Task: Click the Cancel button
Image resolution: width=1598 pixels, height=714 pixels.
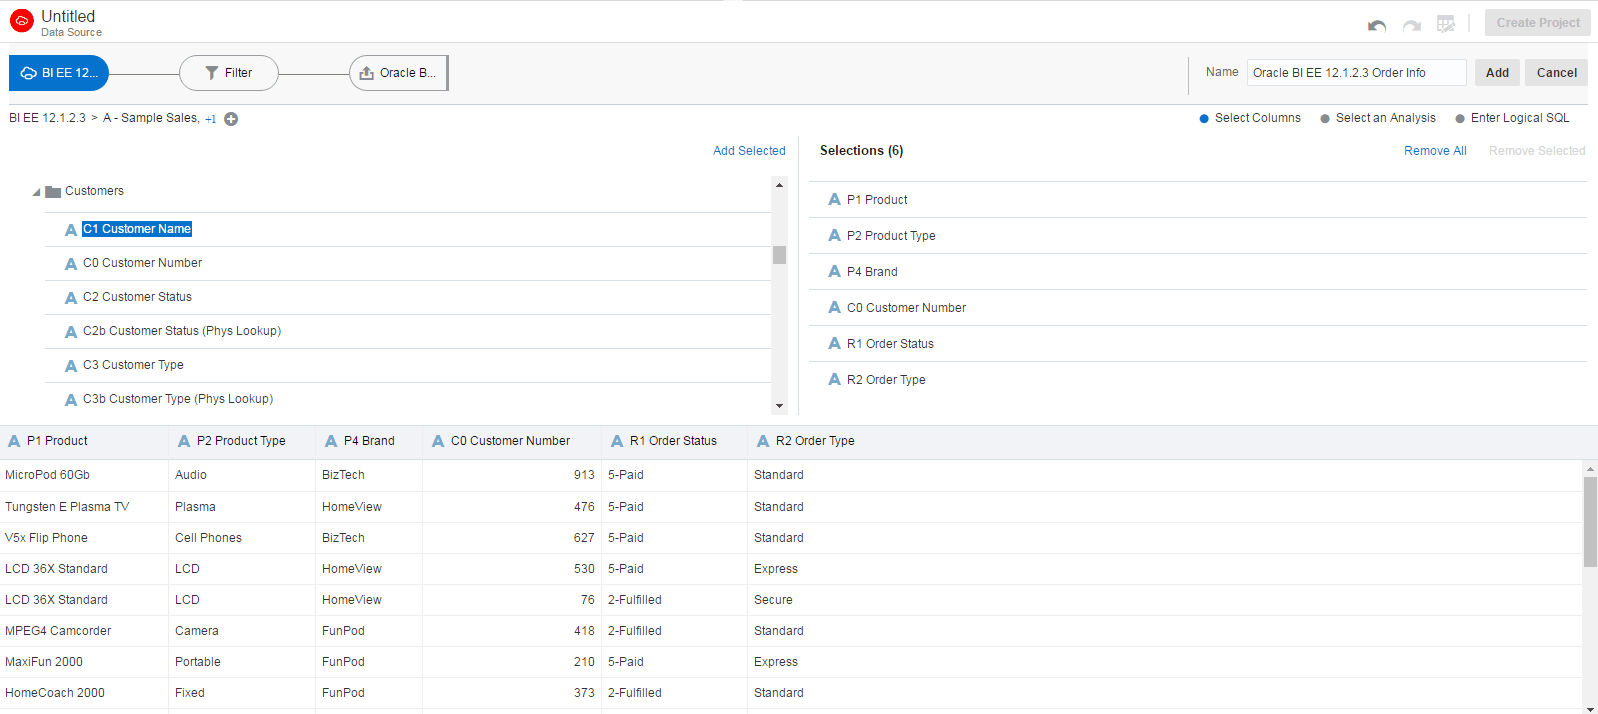Action: [x=1556, y=73]
